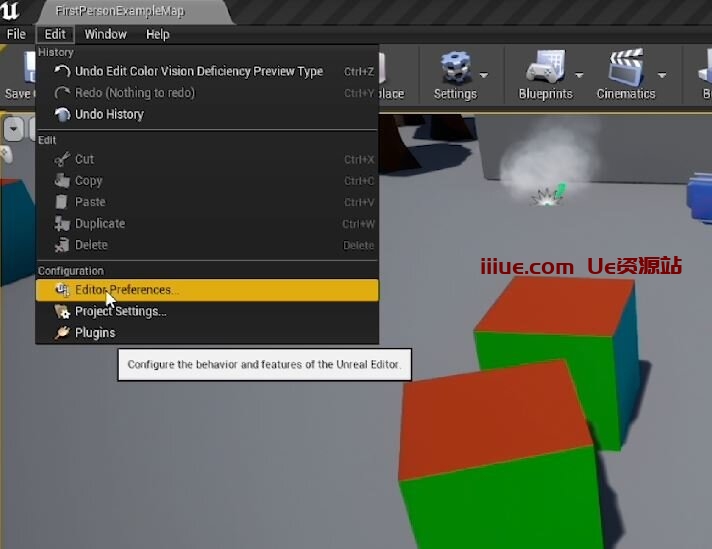Image resolution: width=712 pixels, height=549 pixels.
Task: Click the scissors icon beside Cut
Action: click(62, 159)
